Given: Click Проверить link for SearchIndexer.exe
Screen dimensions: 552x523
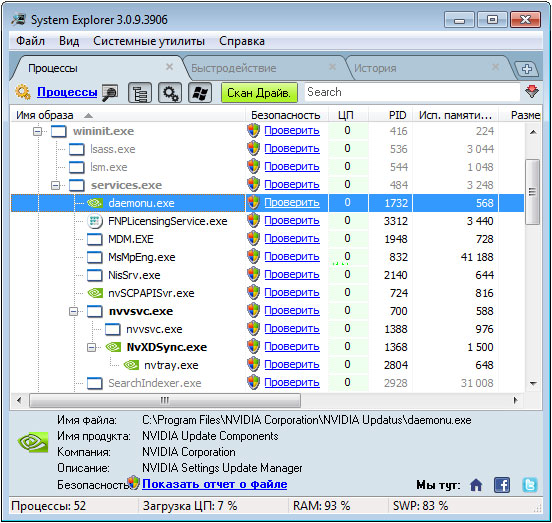Looking at the screenshot, I should 292,383.
